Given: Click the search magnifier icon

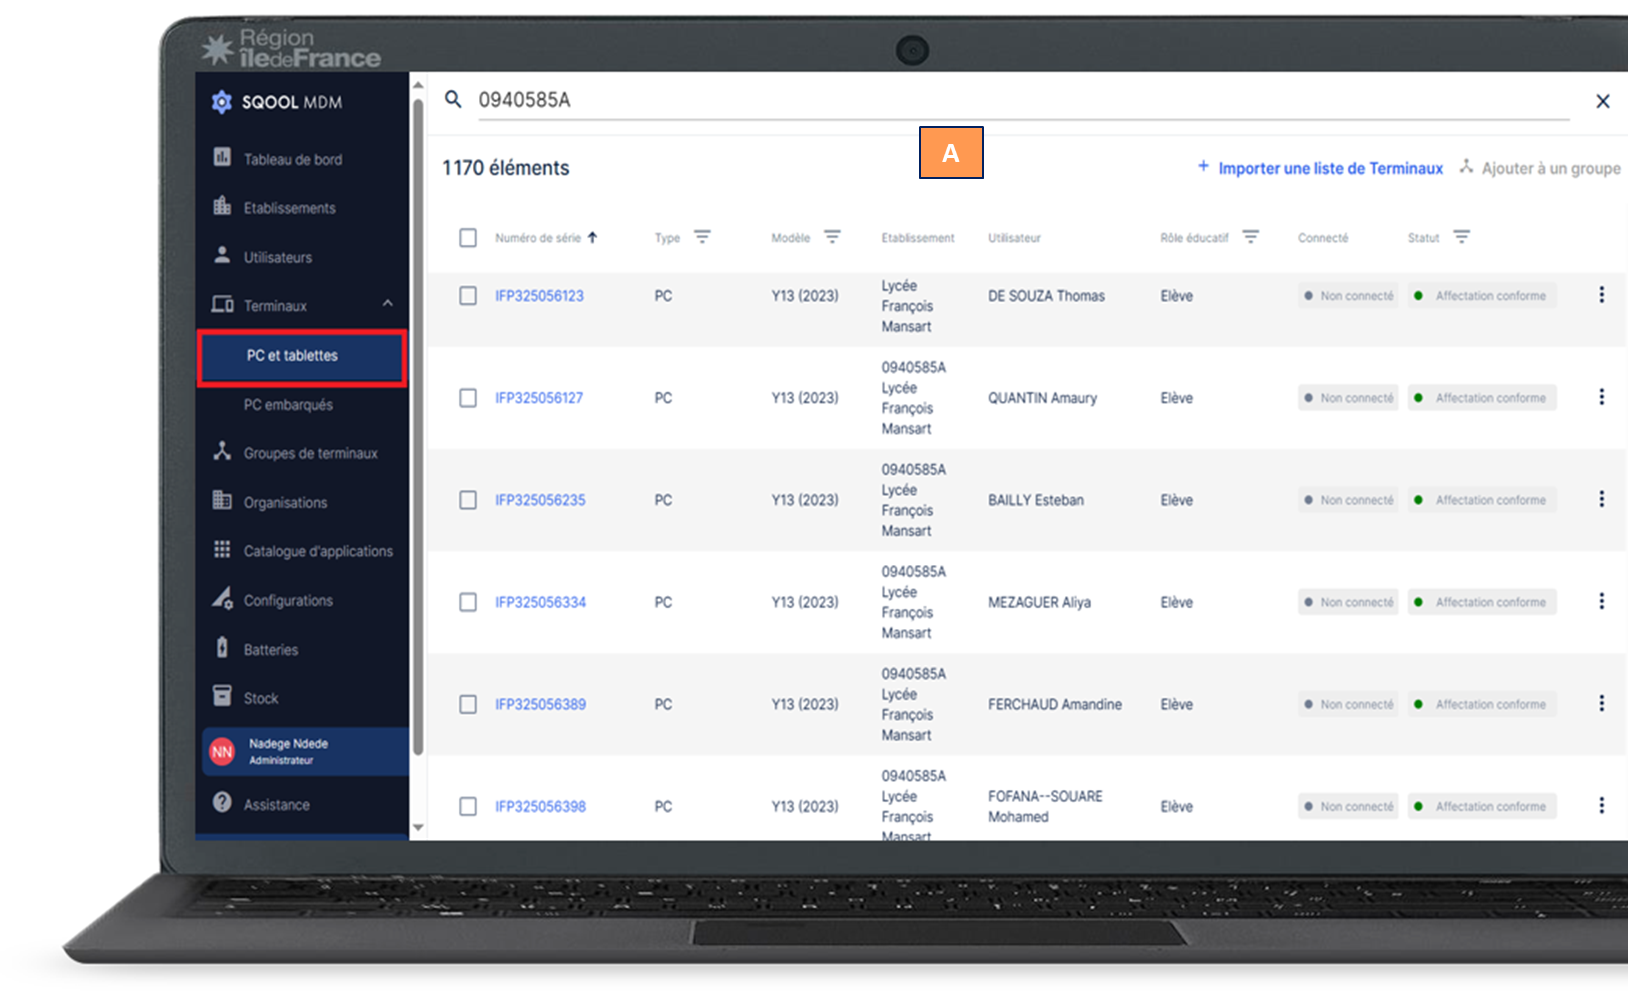Looking at the screenshot, I should tap(453, 99).
